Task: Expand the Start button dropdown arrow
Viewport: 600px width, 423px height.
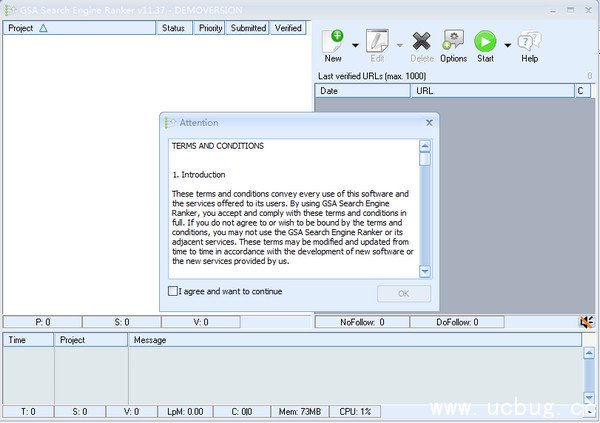Action: click(x=507, y=44)
